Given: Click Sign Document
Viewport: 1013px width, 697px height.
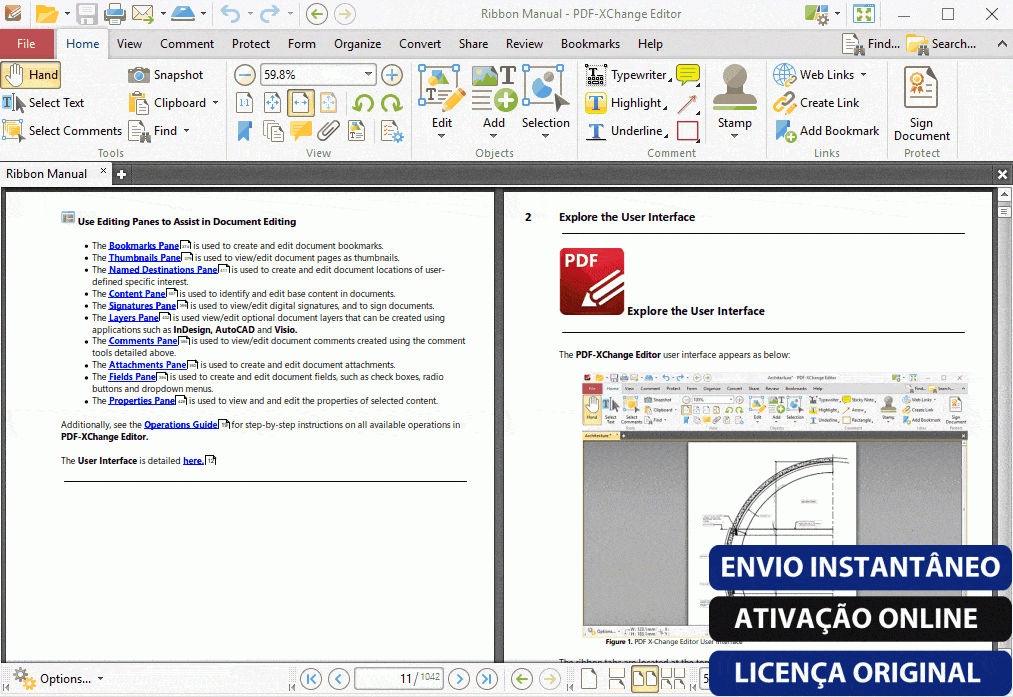Looking at the screenshot, I should 921,103.
